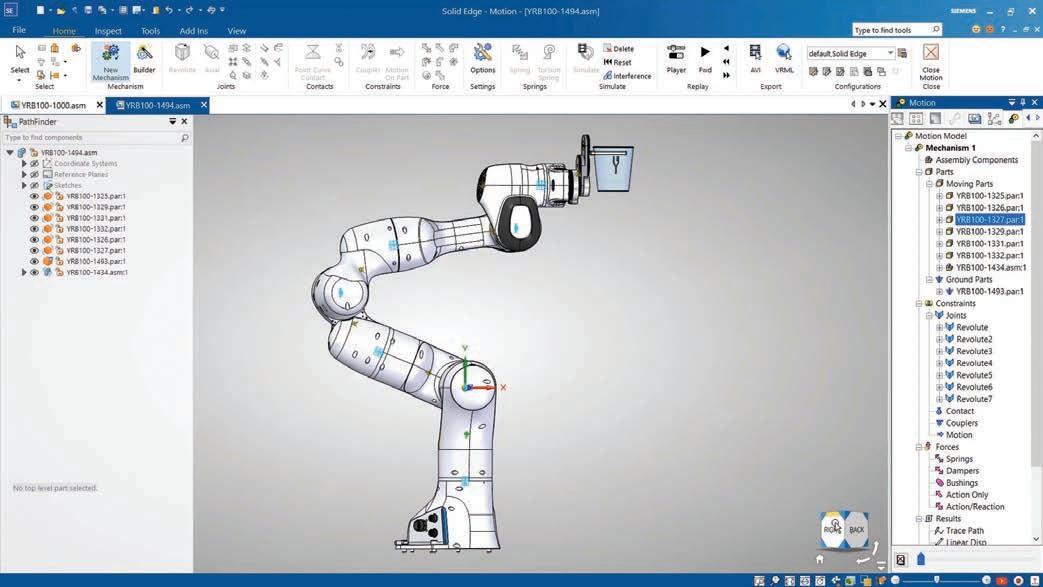The width and height of the screenshot is (1043, 587).
Task: Click Save in the quick access toolbar
Action: coord(88,11)
